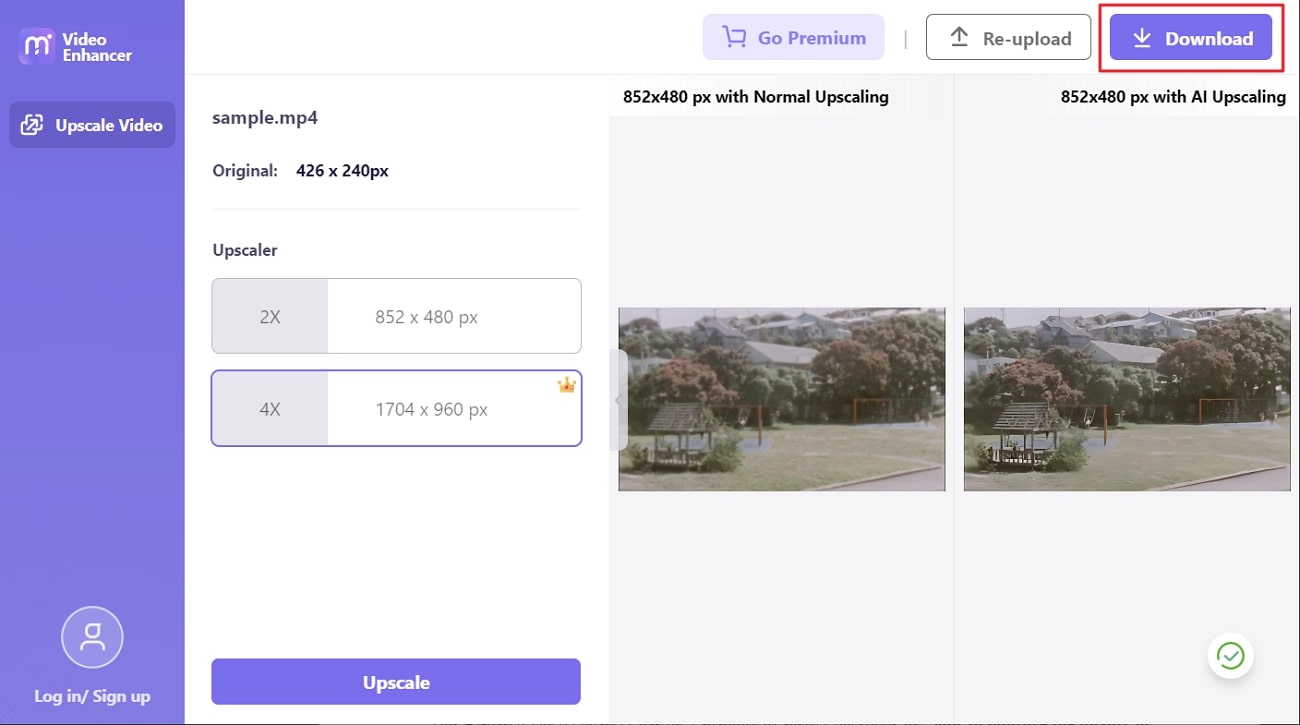Viewport: 1300px width, 725px height.
Task: Click the Go Premium button label
Action: [x=811, y=38]
